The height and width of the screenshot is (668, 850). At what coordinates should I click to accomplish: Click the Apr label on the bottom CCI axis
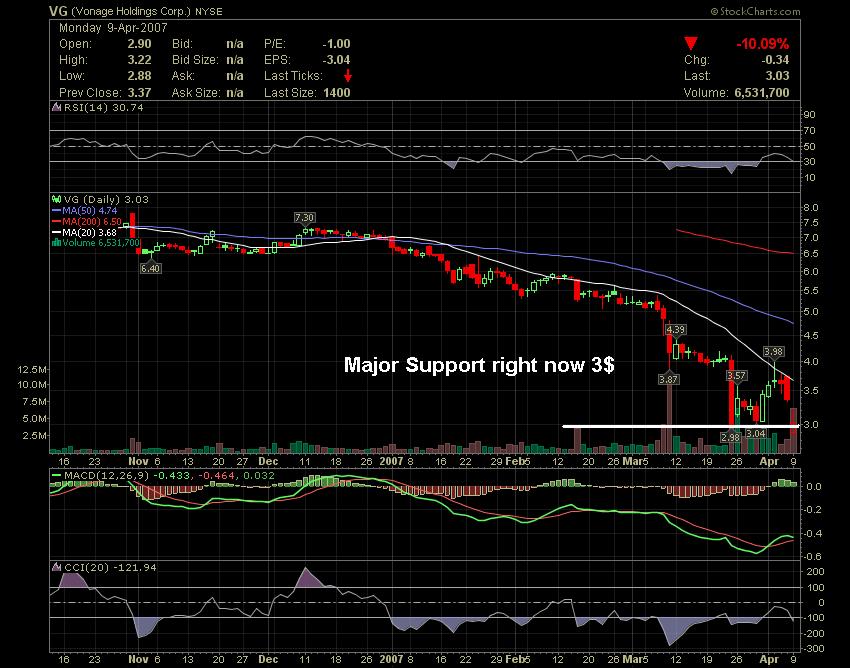tap(769, 659)
